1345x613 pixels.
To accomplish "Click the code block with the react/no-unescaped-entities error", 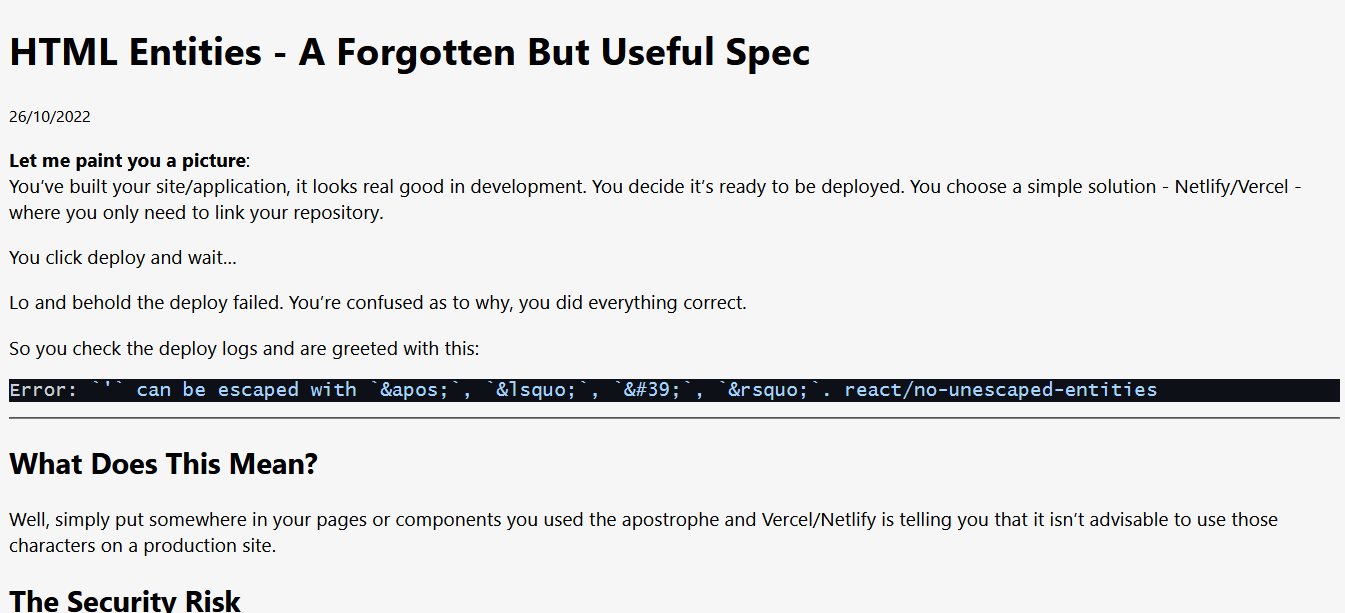I will (x=674, y=390).
